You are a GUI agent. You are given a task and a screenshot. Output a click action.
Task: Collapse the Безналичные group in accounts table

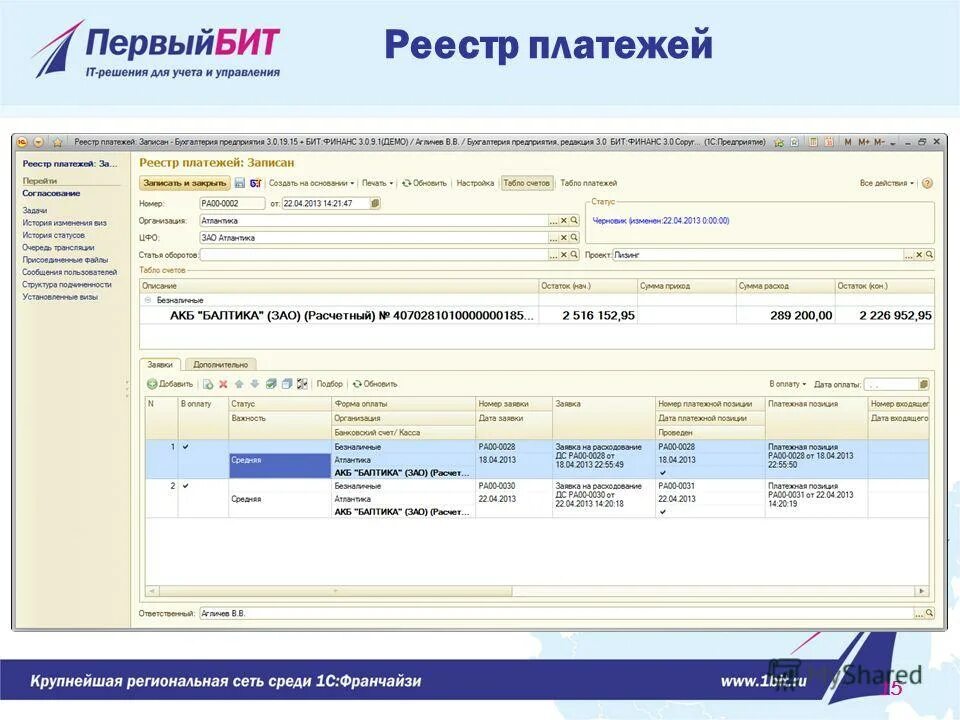pos(150,298)
